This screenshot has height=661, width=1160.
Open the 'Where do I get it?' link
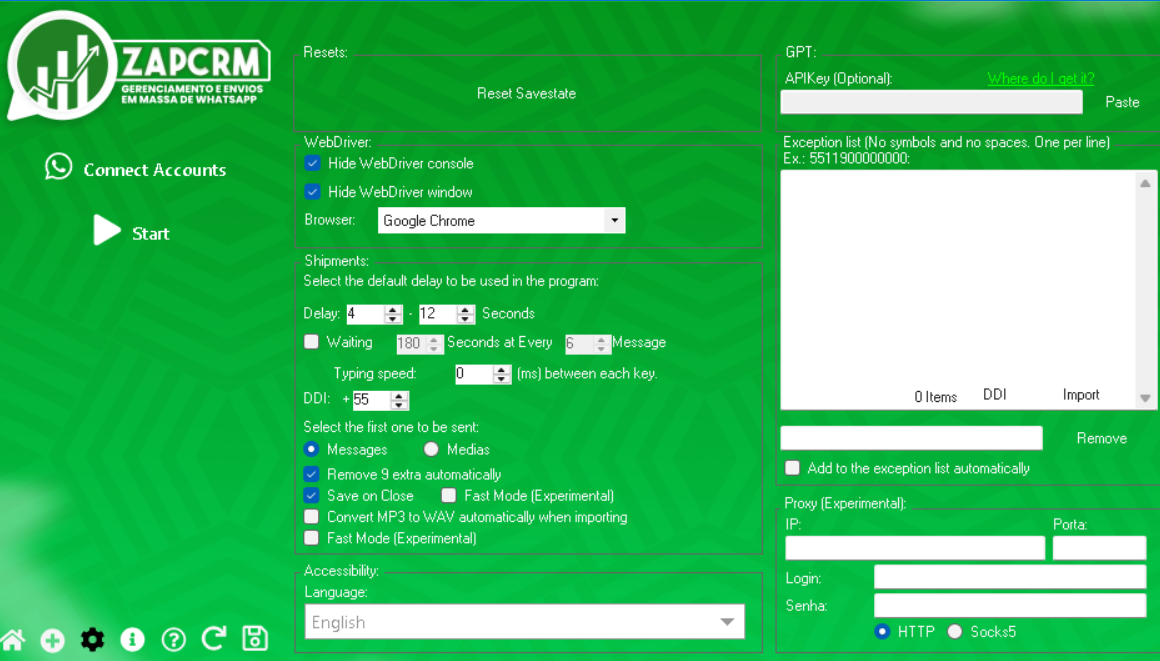coord(1040,79)
